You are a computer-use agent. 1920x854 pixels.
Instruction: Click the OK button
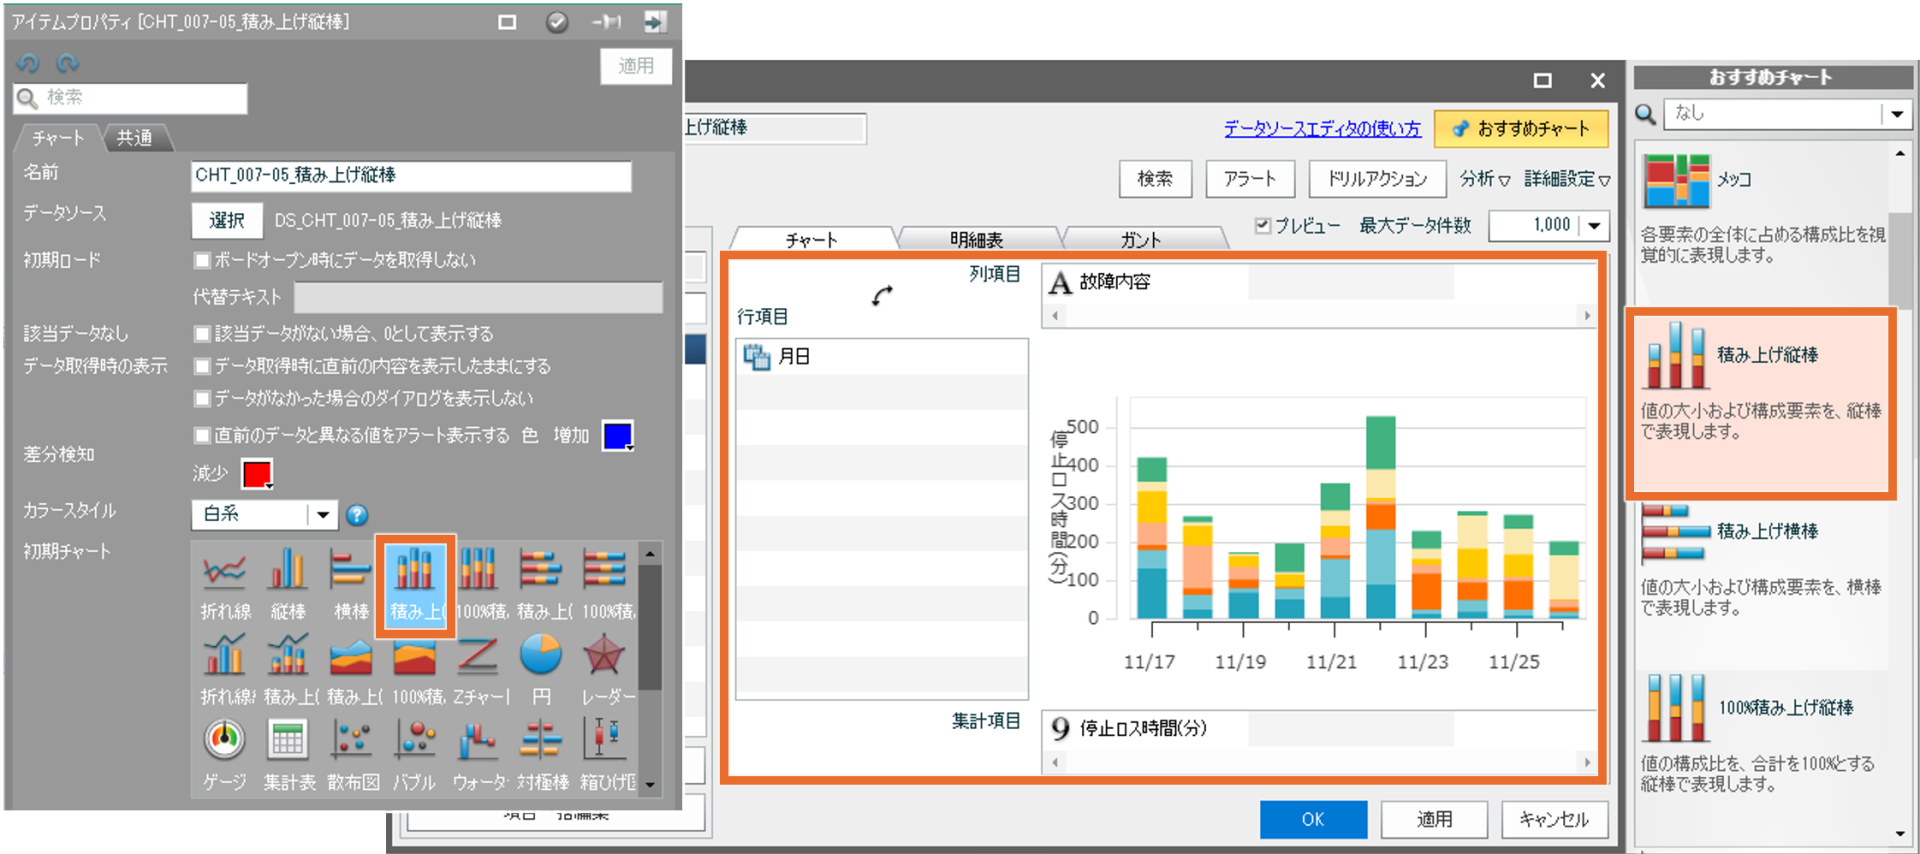(x=1313, y=819)
